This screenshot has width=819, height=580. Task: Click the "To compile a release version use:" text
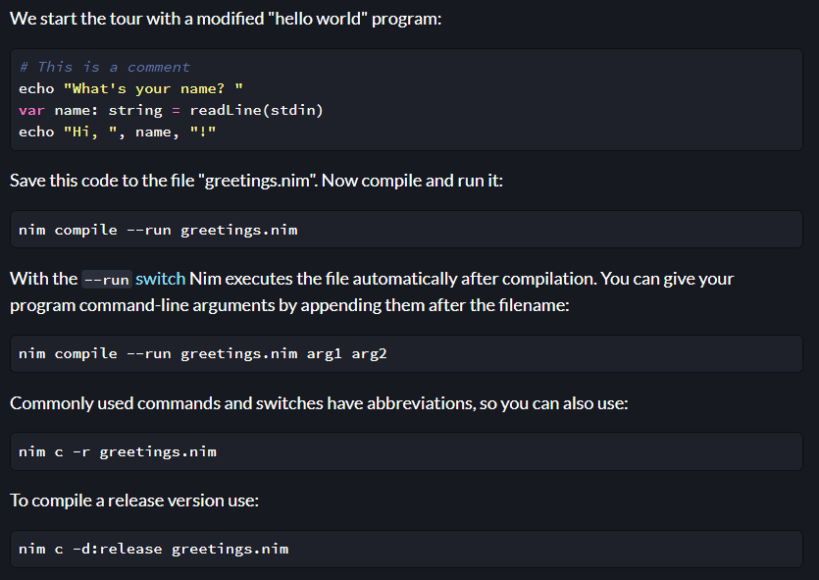tap(134, 500)
